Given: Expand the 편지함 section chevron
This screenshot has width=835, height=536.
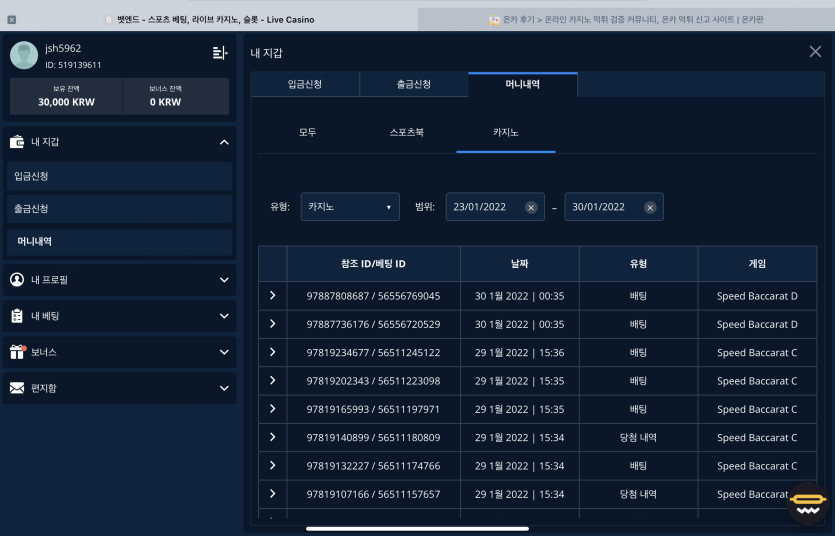Looking at the screenshot, I should (x=224, y=389).
